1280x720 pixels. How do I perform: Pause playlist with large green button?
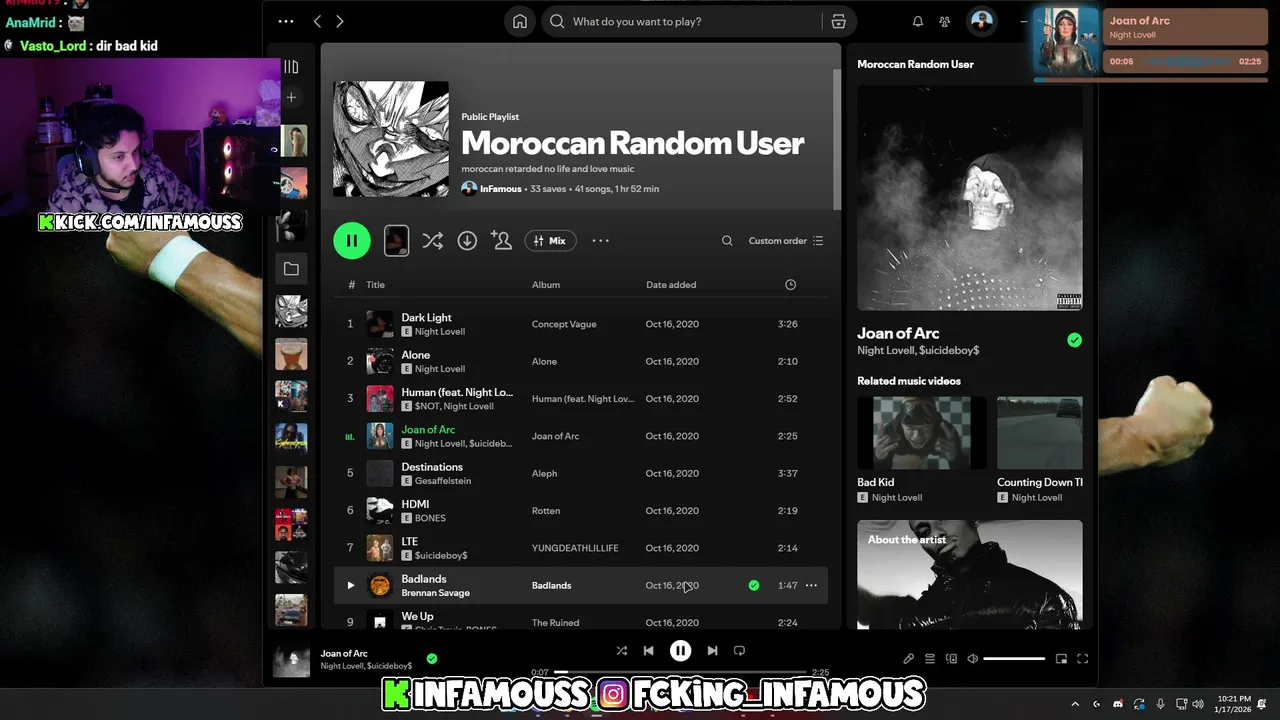point(352,240)
